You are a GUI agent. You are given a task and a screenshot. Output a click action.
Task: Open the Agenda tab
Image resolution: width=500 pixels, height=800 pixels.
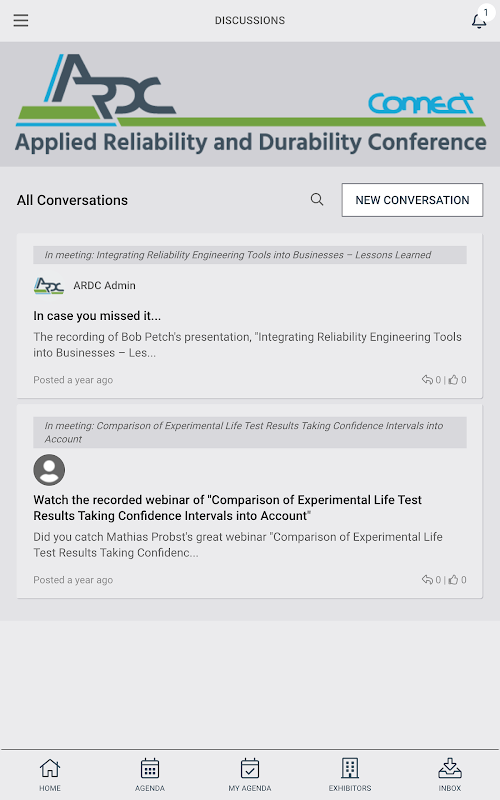(x=150, y=774)
